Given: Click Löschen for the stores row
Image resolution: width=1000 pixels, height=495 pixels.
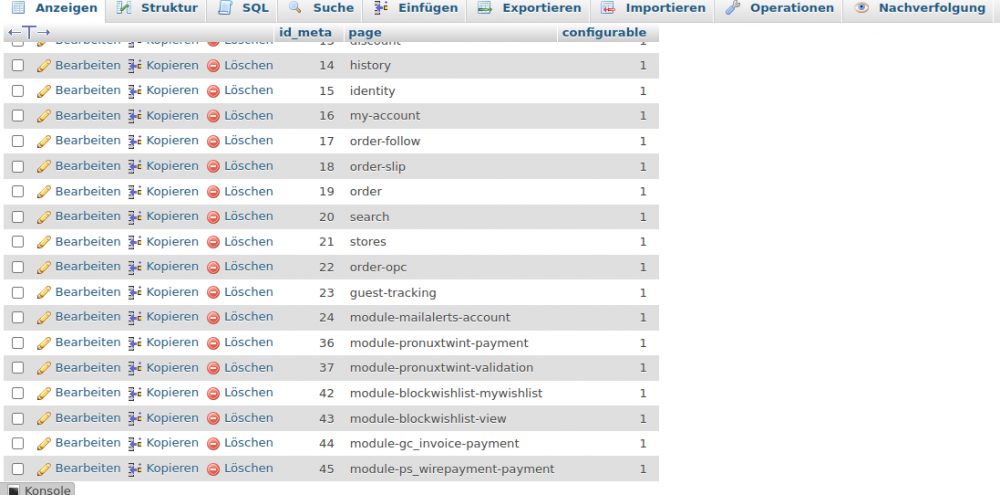Looking at the screenshot, I should point(248,242).
